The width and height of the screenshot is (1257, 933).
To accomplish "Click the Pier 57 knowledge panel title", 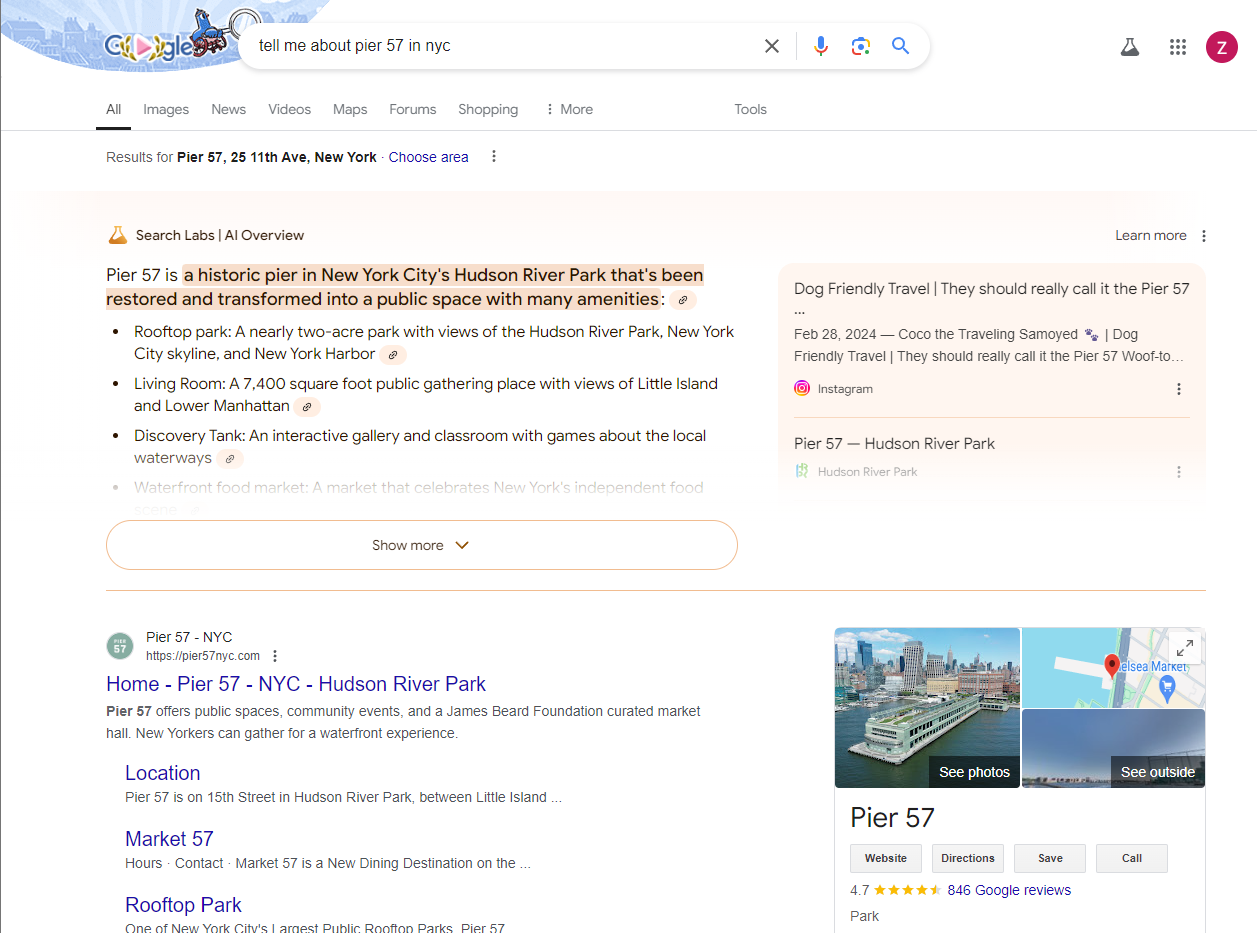I will (892, 818).
